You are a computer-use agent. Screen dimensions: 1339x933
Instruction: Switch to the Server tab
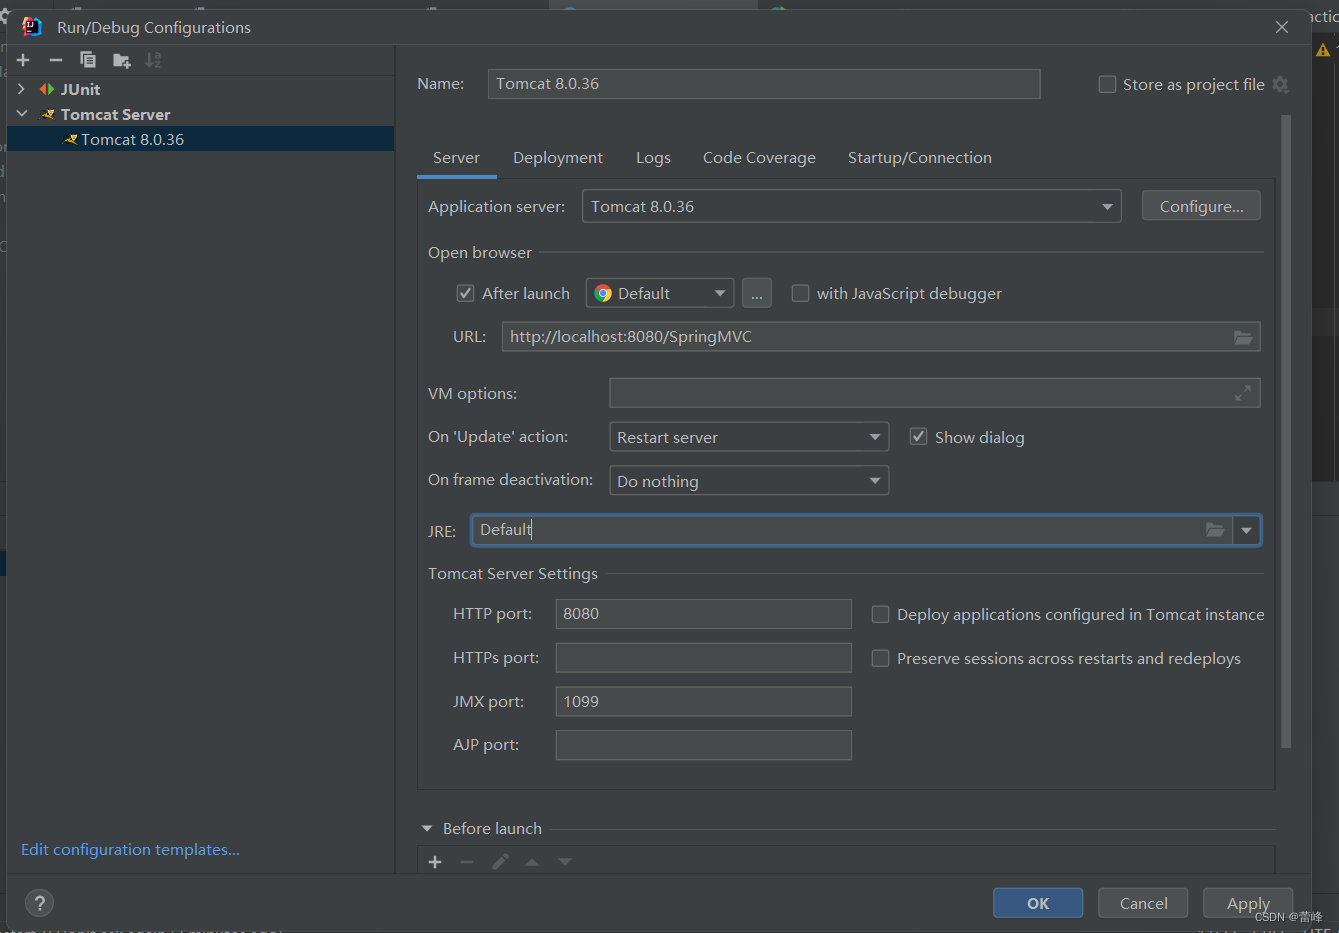(456, 158)
